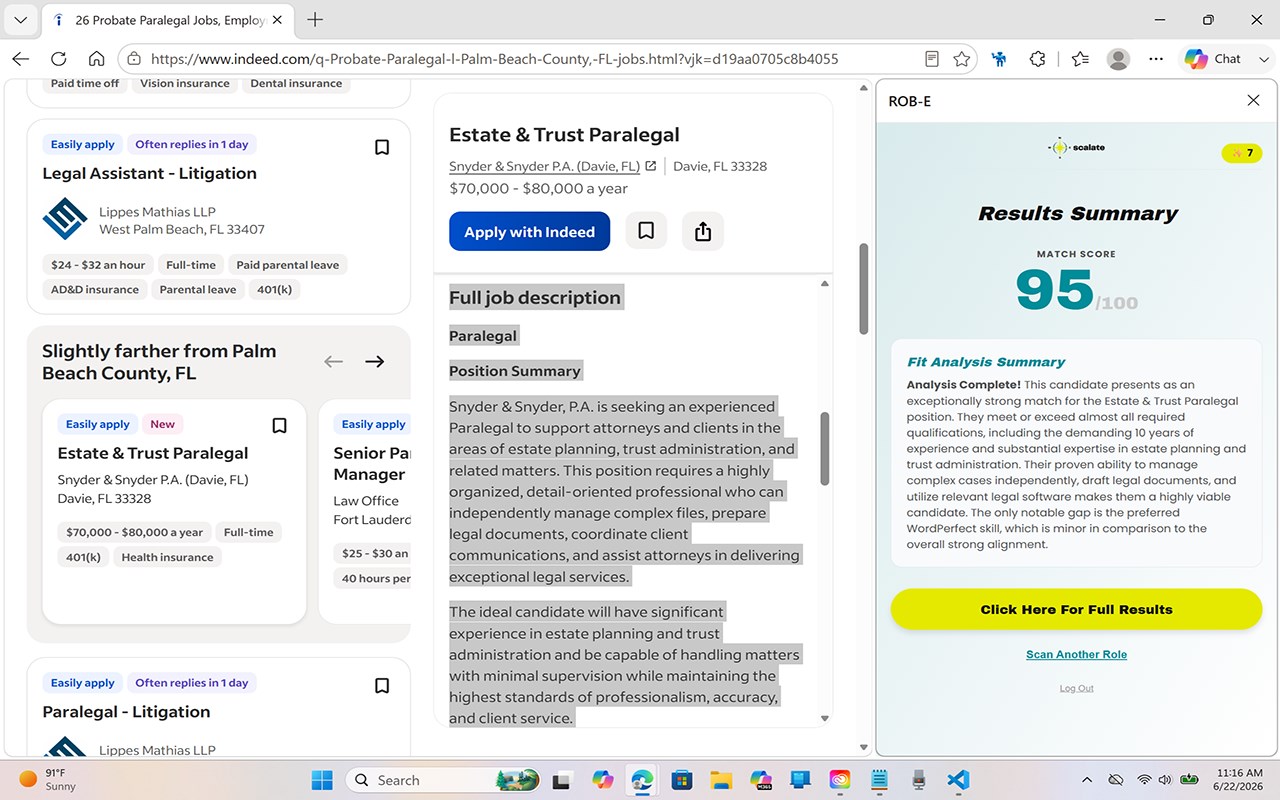Open the browser home page
1280x800 pixels.
(x=96, y=59)
